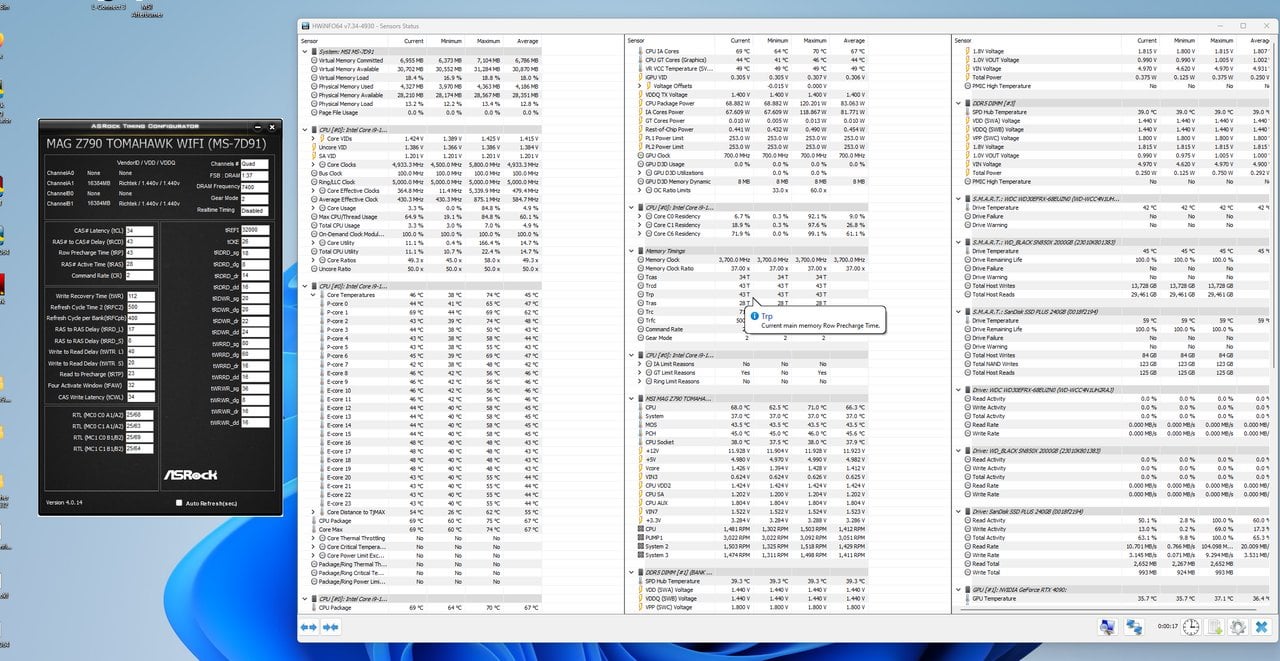Start logging with the log file icon
This screenshot has height=661, width=1280.
pyautogui.click(x=1215, y=627)
